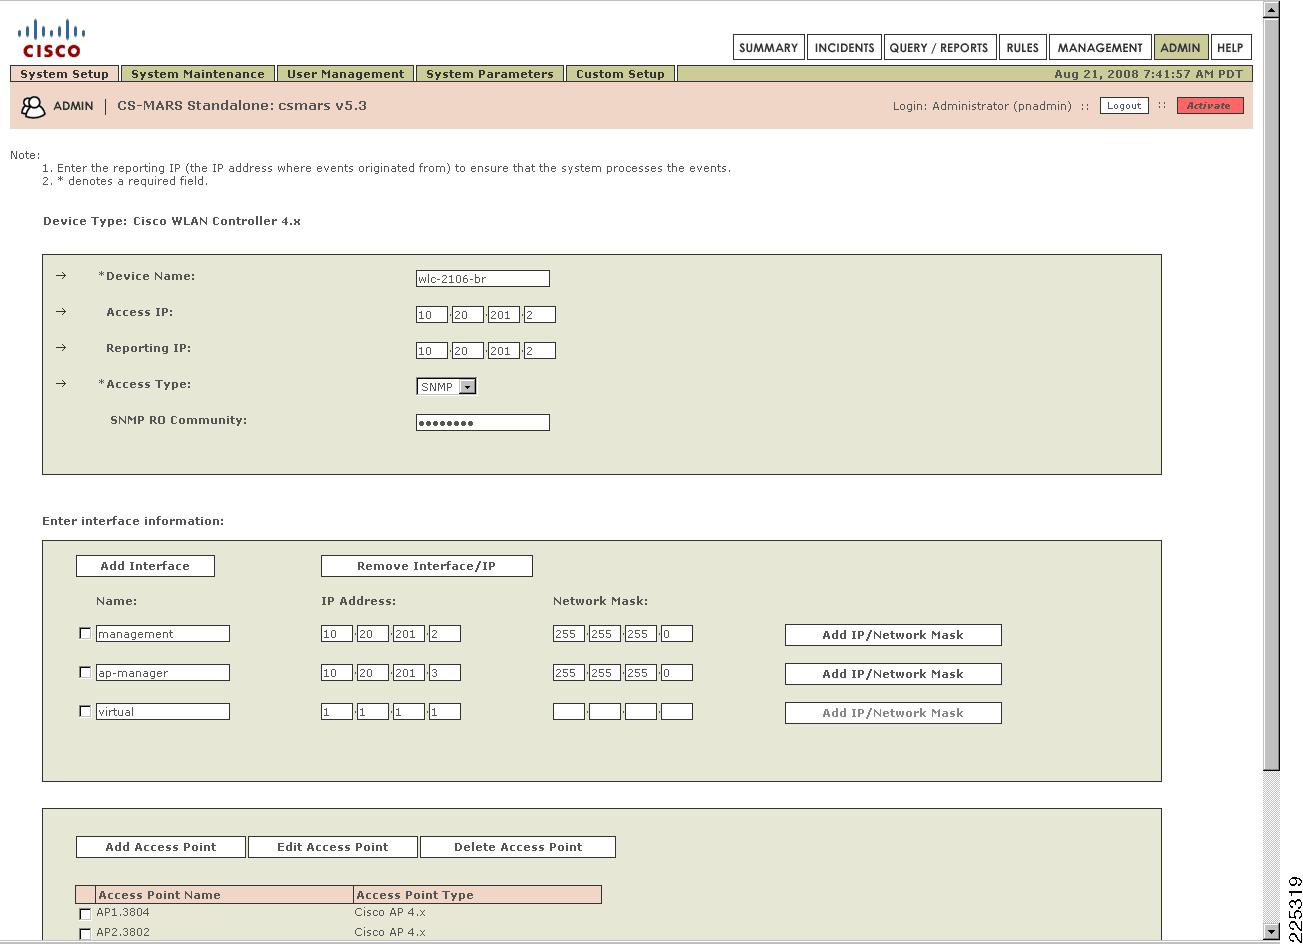1303x944 pixels.
Task: Click the date and time text Aug 21, 2008
Action: [x=1149, y=74]
